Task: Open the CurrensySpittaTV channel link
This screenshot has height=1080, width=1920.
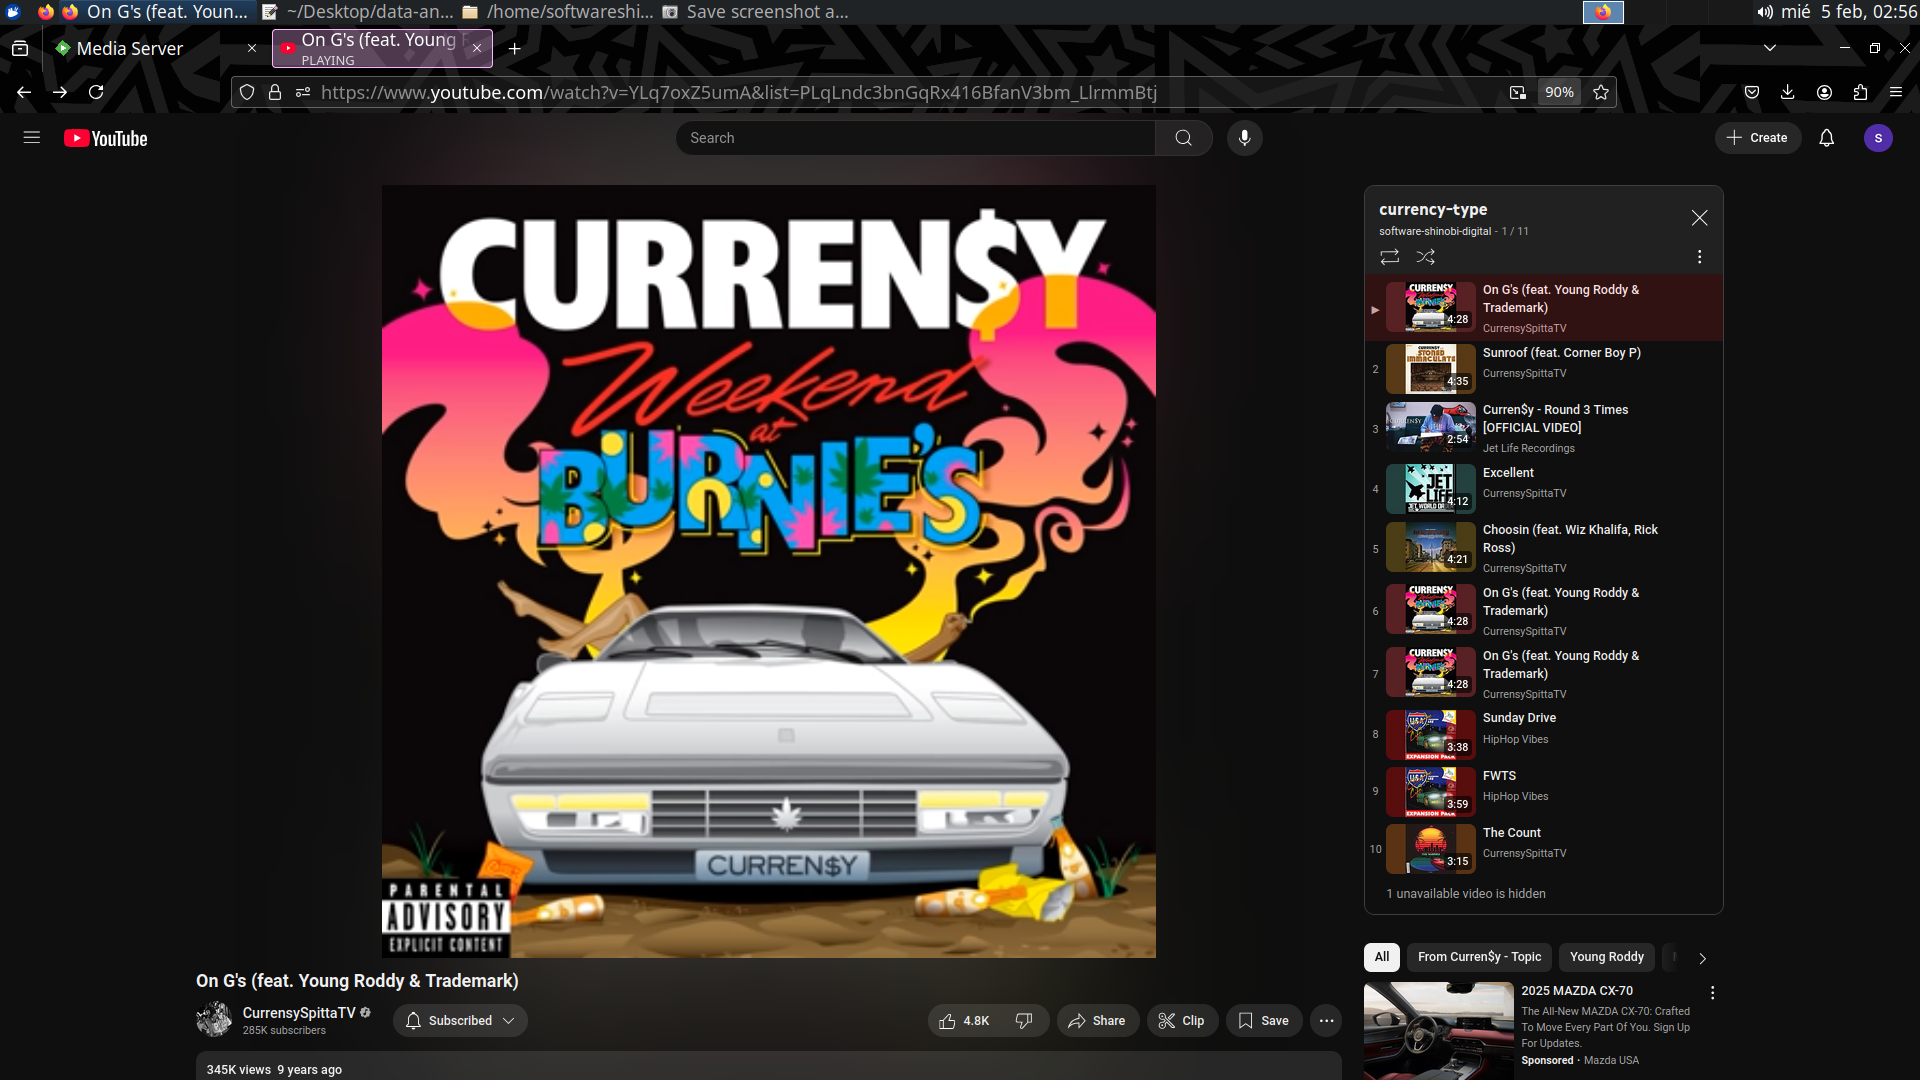Action: point(298,1013)
